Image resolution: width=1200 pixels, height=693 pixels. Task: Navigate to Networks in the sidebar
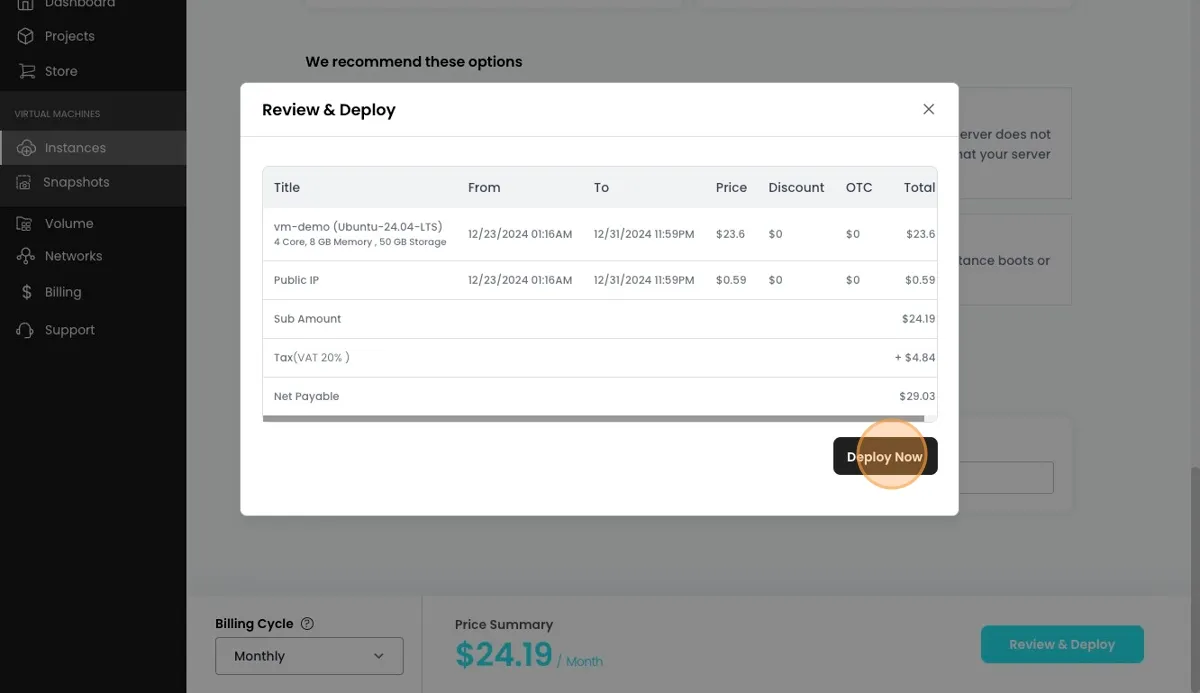coord(73,256)
